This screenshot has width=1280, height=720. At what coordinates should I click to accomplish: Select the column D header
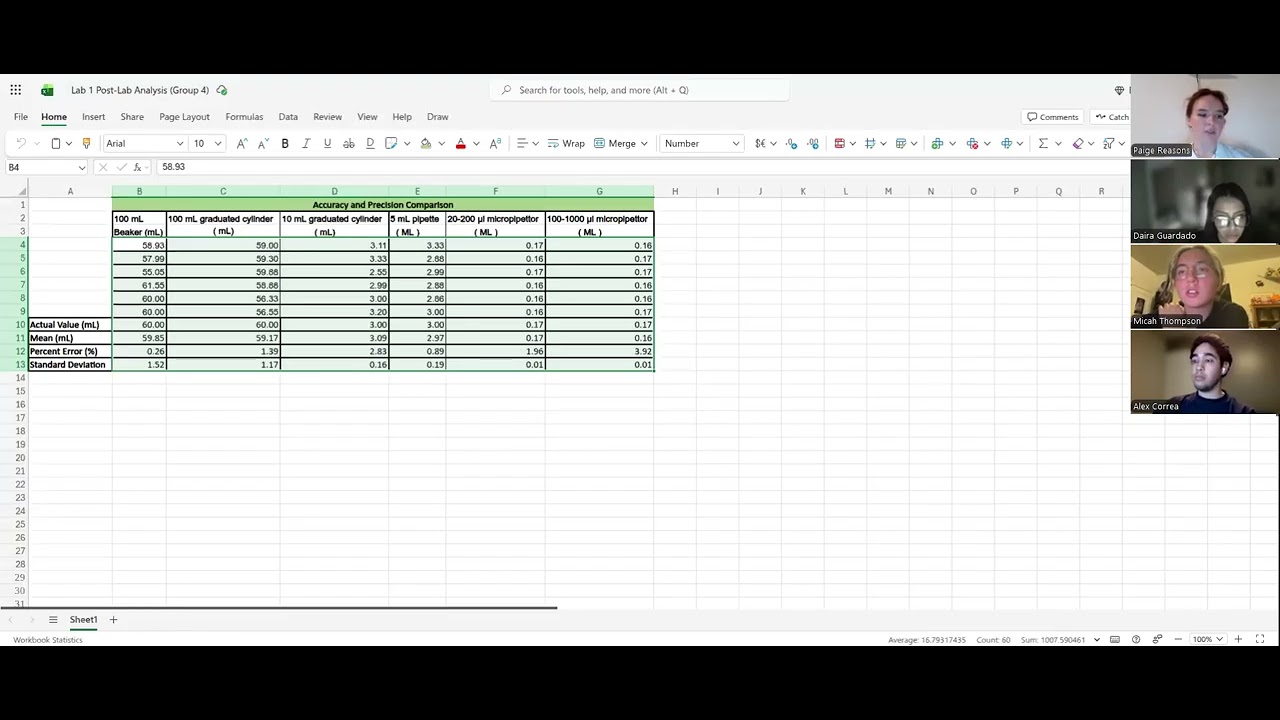(x=334, y=191)
